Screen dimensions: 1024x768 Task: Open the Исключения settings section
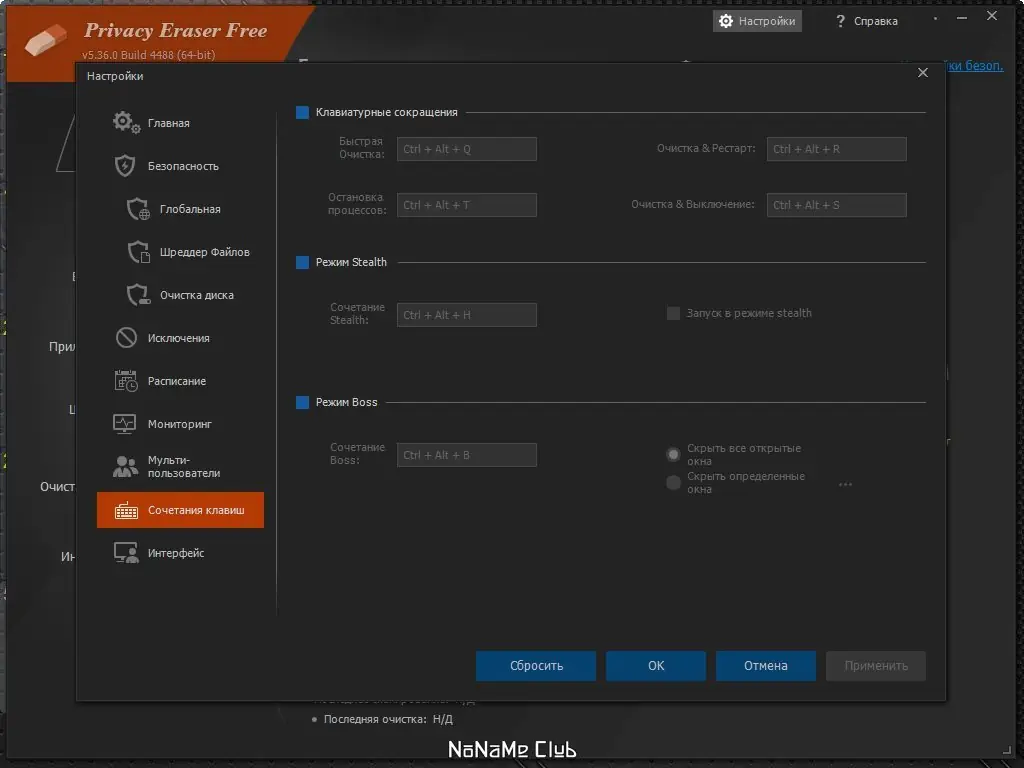tap(180, 338)
